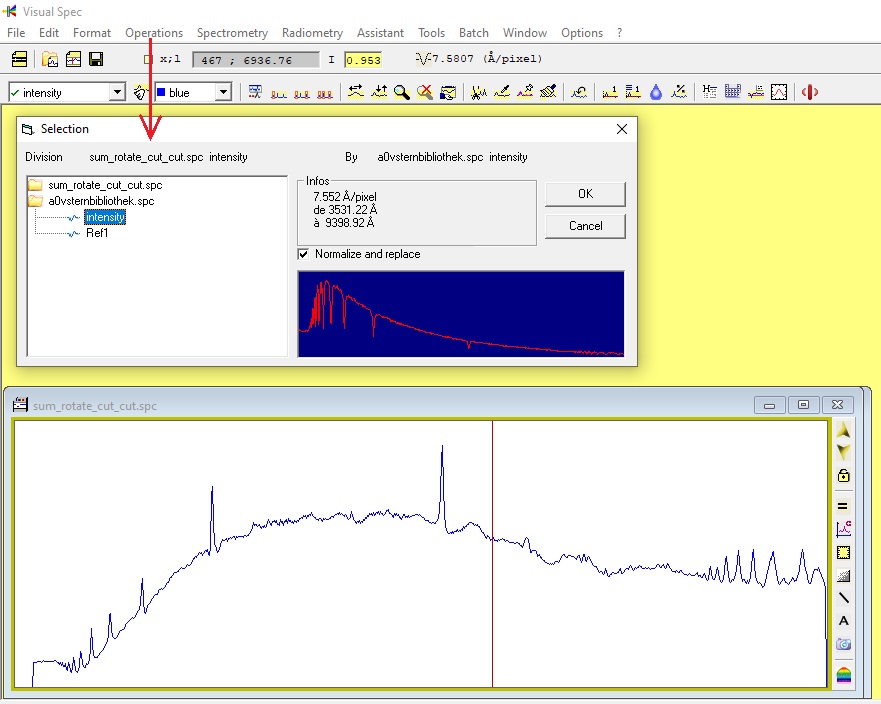881x704 pixels.
Task: Click the save floppy disk icon
Action: [96, 59]
